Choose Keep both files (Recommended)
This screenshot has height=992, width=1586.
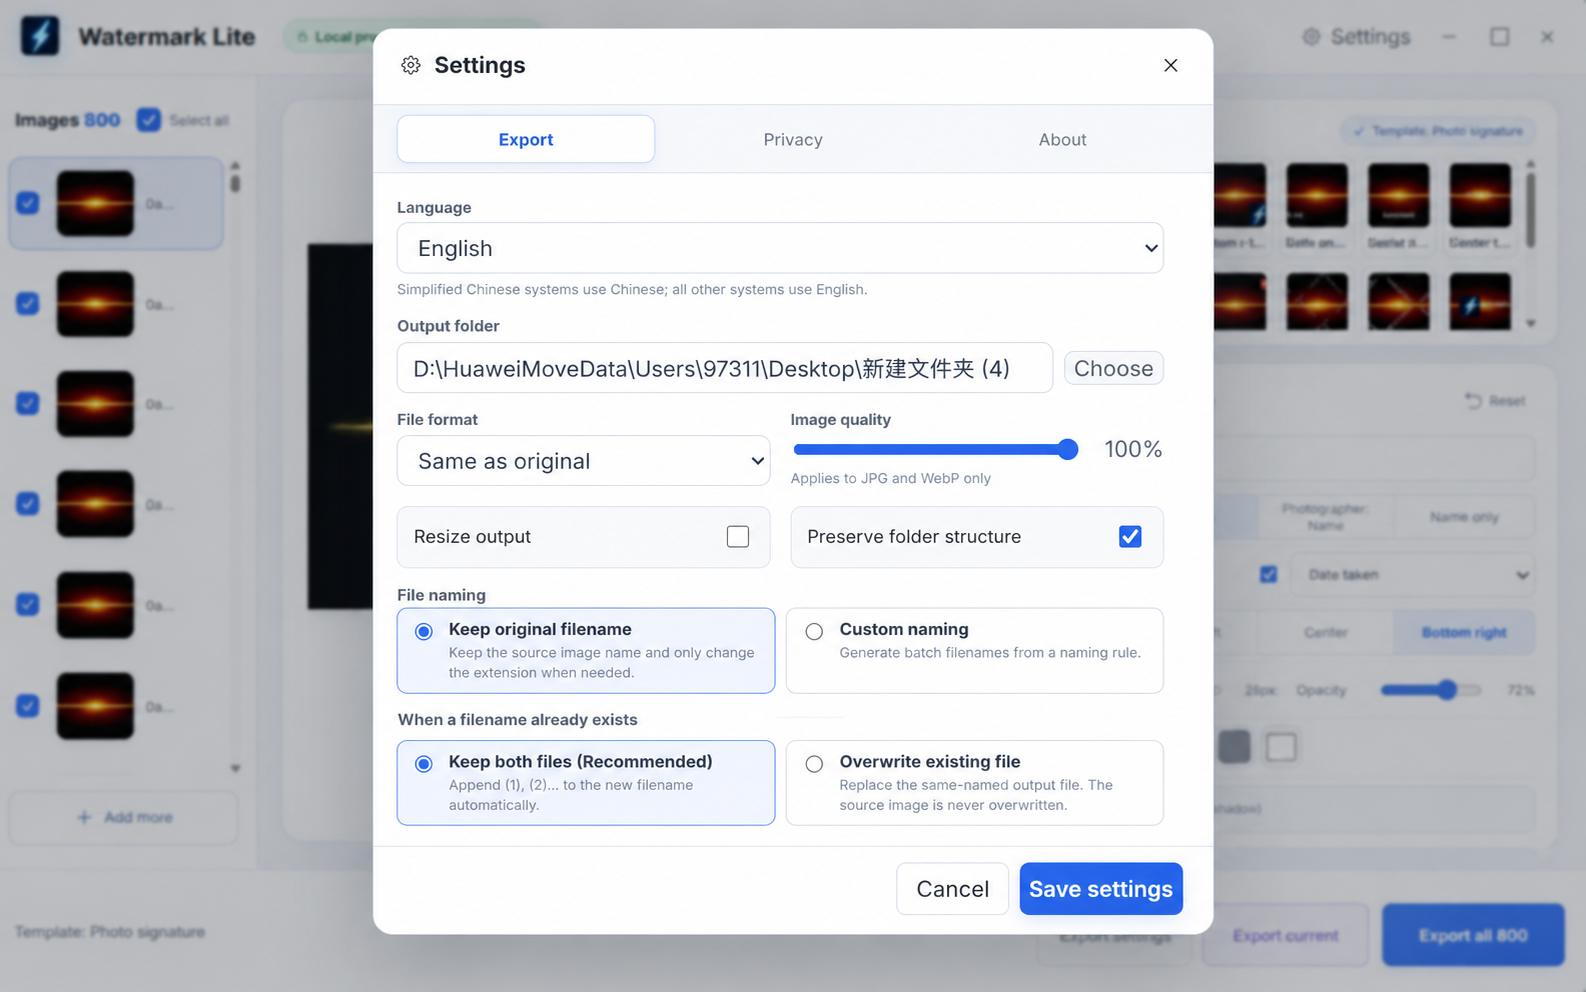tap(586, 783)
